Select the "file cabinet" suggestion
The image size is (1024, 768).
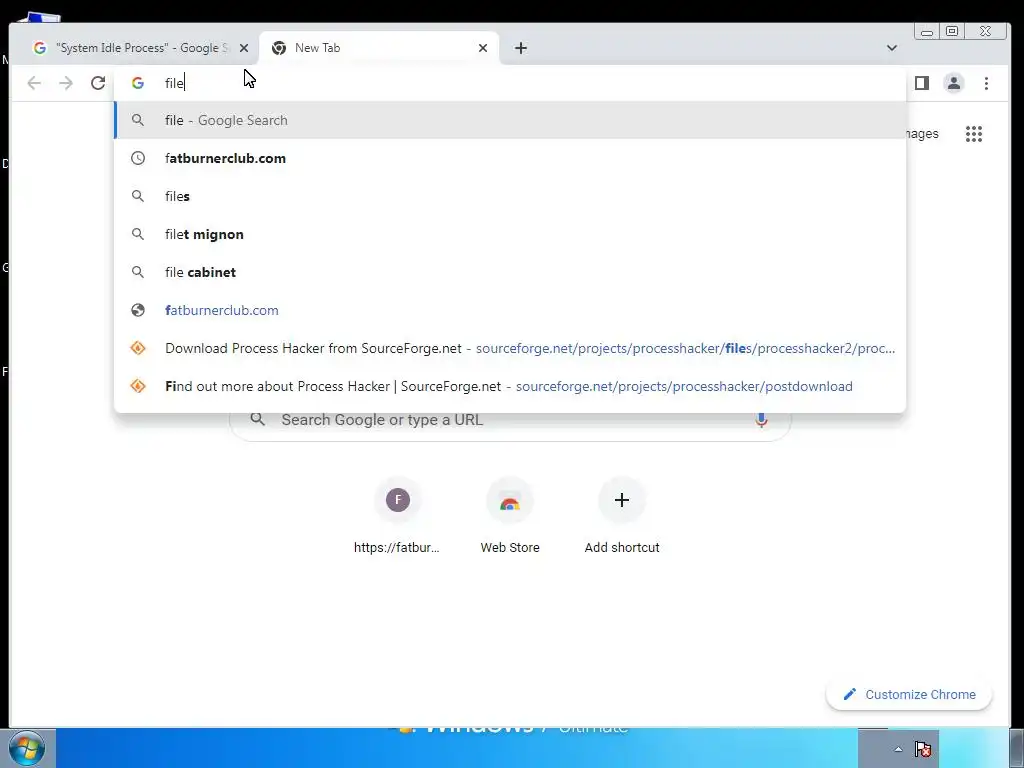(510, 272)
